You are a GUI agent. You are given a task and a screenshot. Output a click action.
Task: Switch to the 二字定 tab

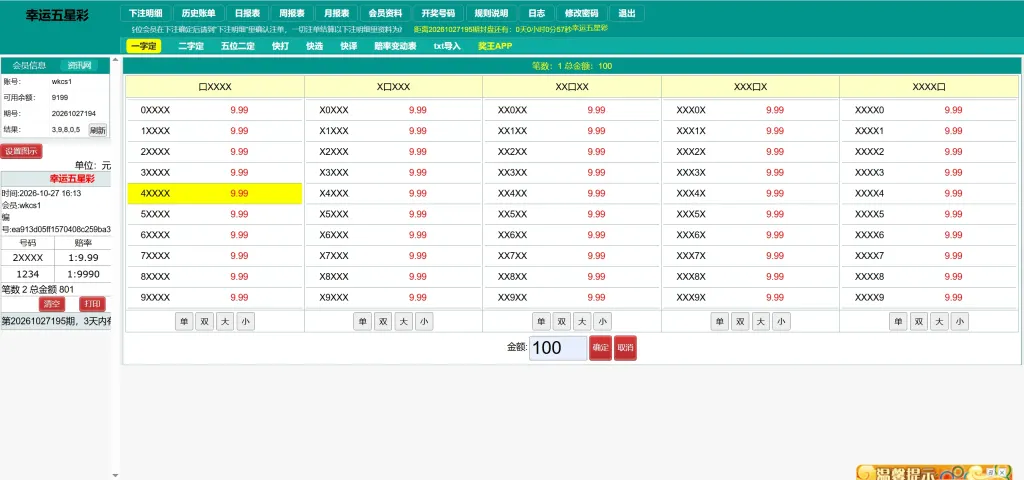coord(191,46)
